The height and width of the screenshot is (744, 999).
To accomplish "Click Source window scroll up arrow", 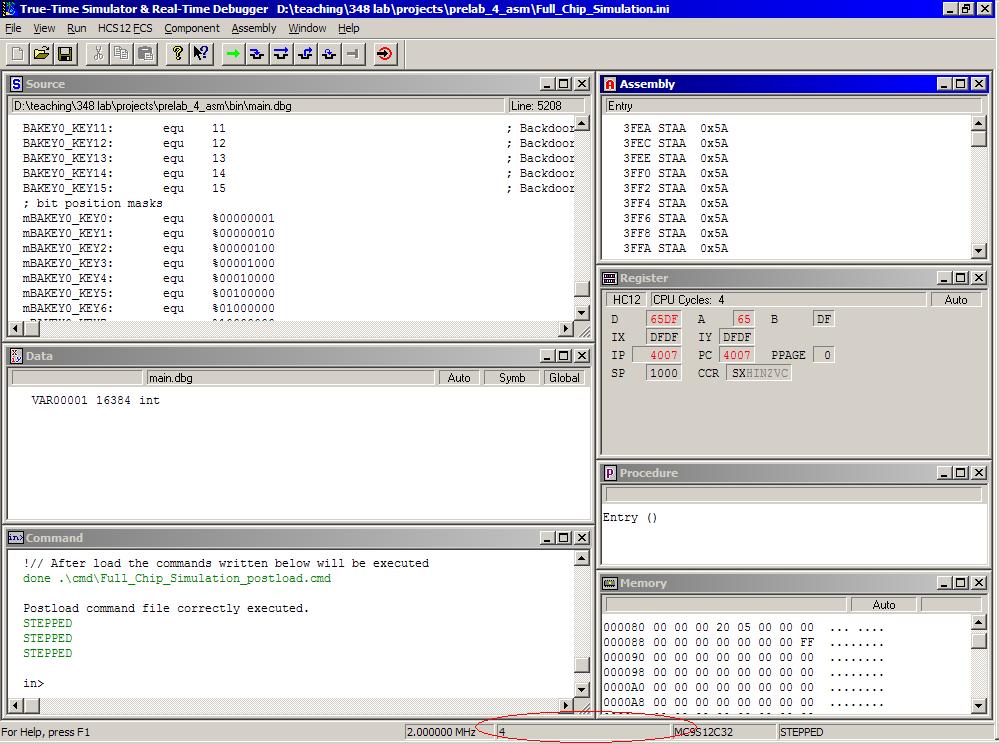I will click(x=582, y=123).
